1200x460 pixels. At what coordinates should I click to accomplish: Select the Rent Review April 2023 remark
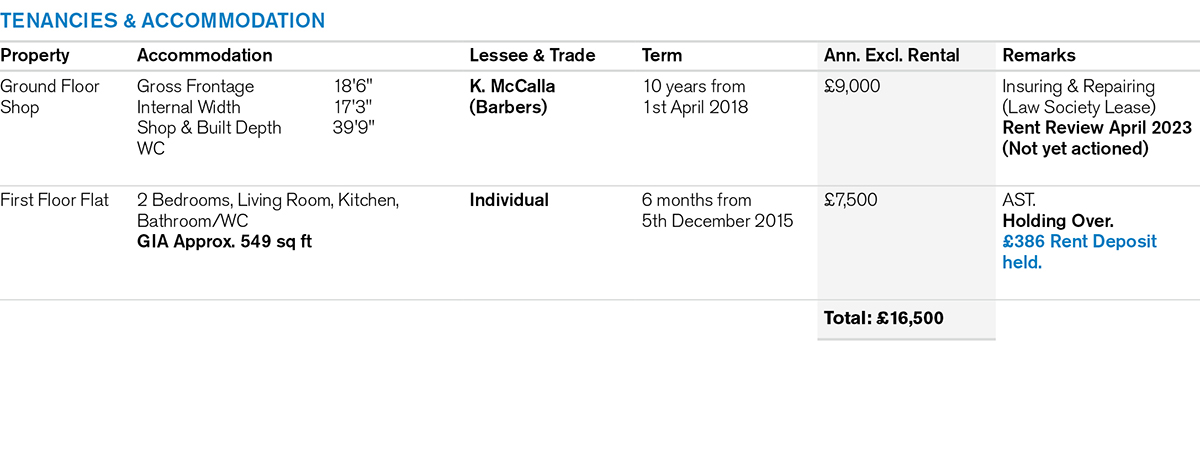(x=1097, y=128)
